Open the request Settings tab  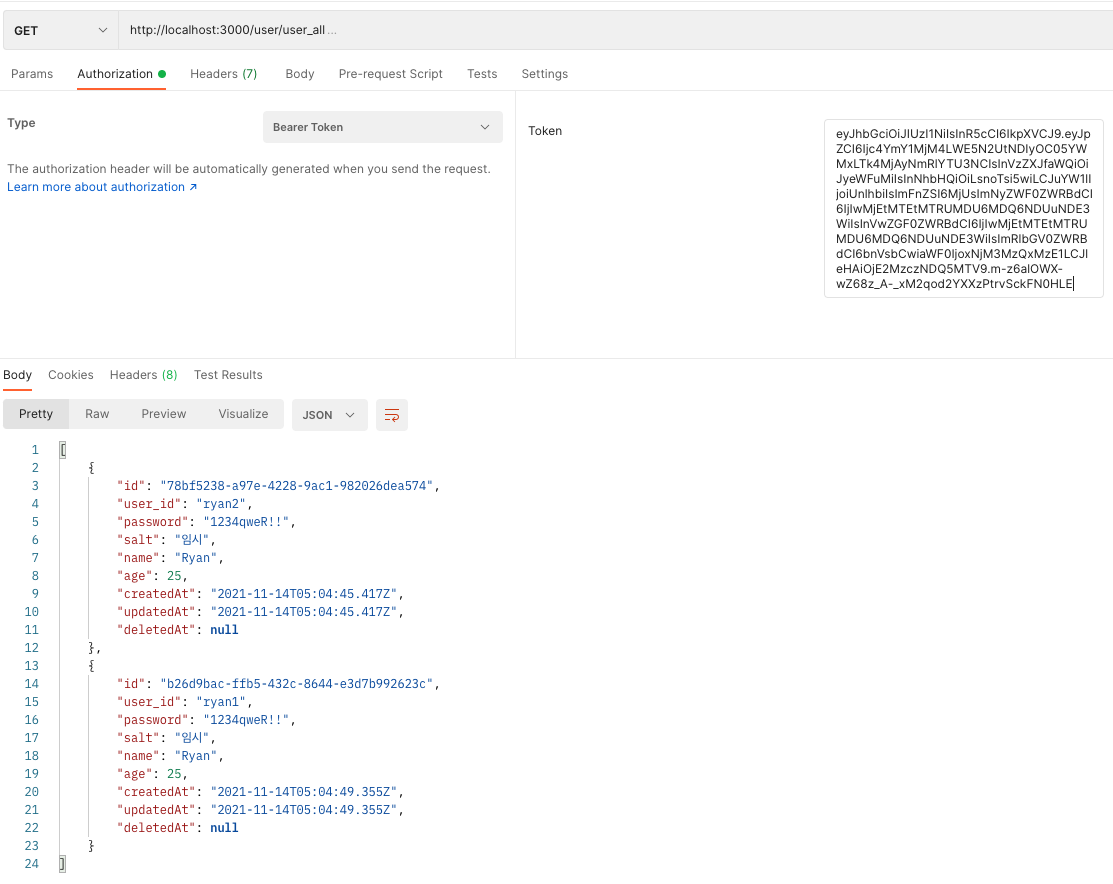point(544,73)
